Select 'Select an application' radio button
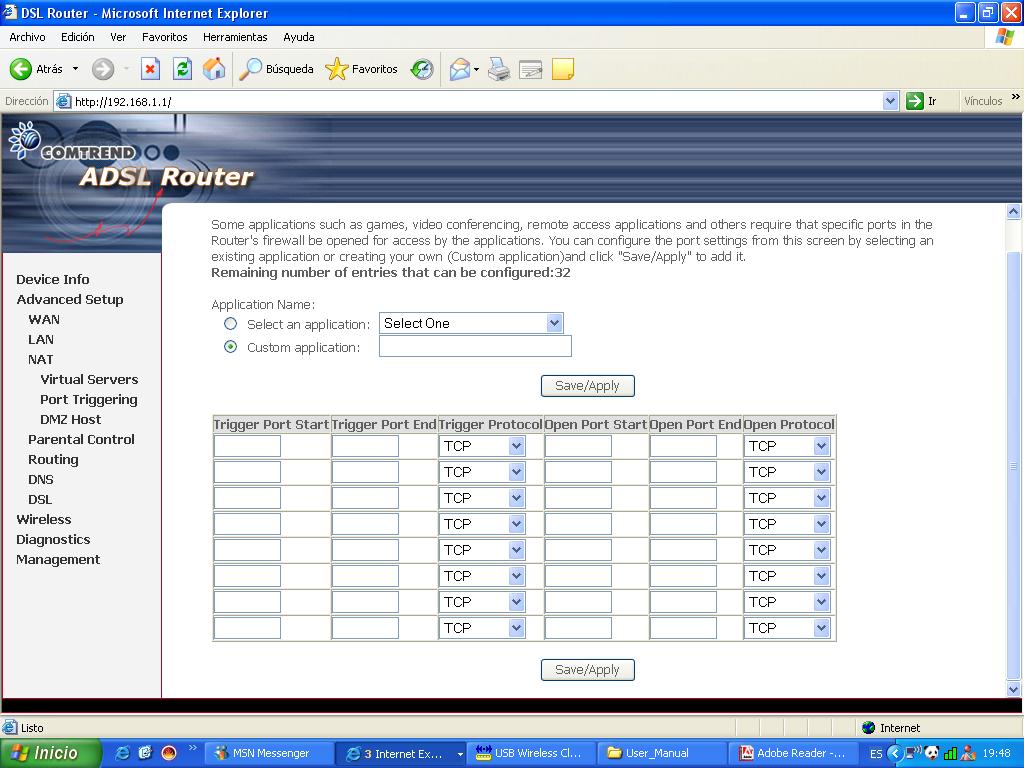 (231, 324)
